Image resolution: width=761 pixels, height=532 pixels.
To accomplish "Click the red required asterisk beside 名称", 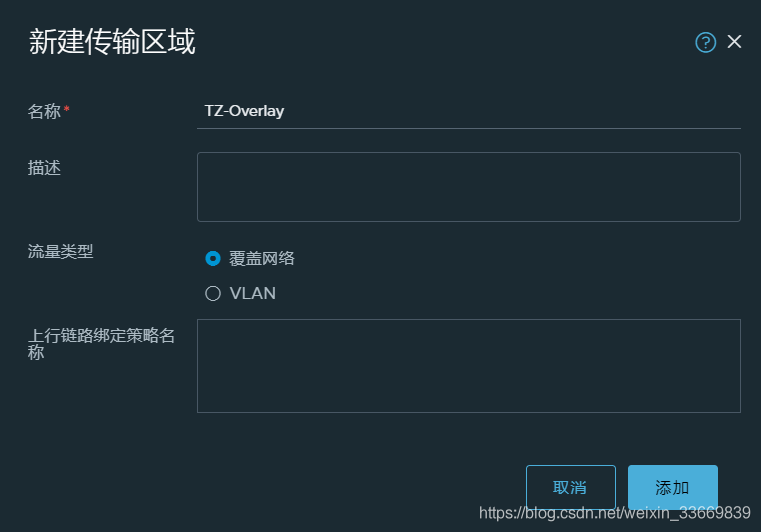I will tap(66, 109).
